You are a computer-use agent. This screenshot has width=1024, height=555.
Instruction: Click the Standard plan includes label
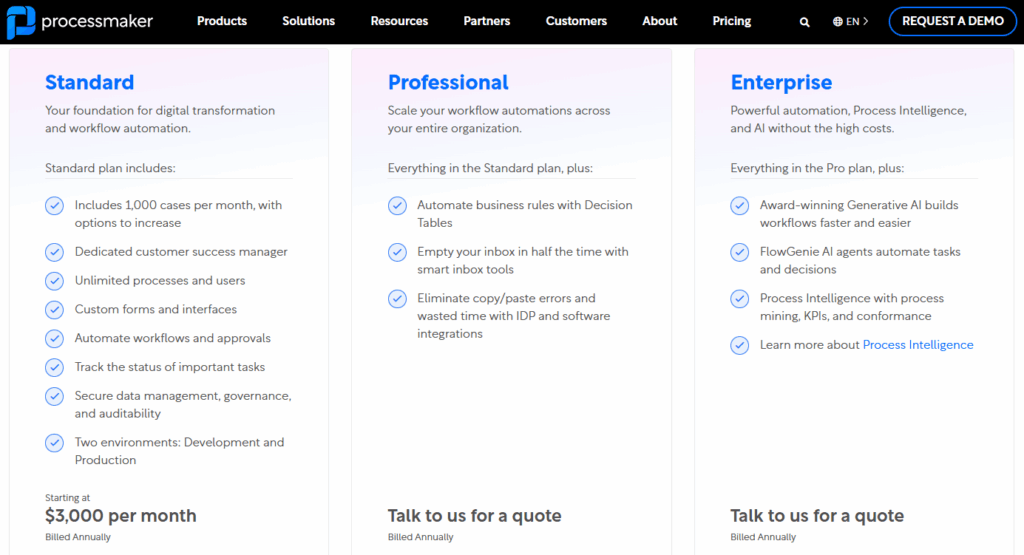pos(110,168)
